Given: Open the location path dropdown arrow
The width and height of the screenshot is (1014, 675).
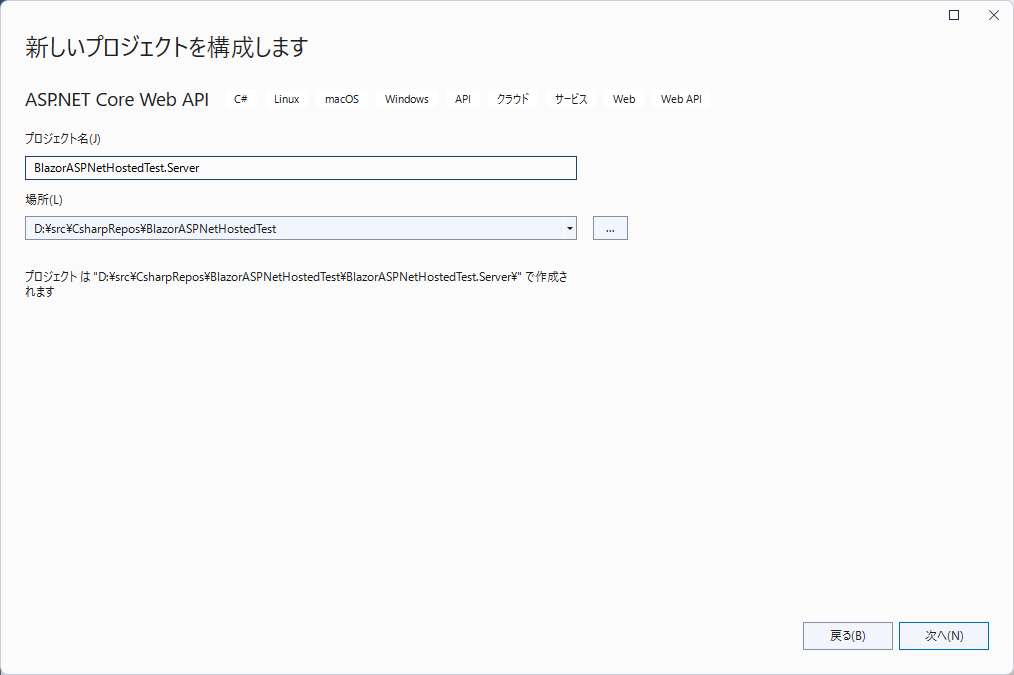Looking at the screenshot, I should 570,228.
